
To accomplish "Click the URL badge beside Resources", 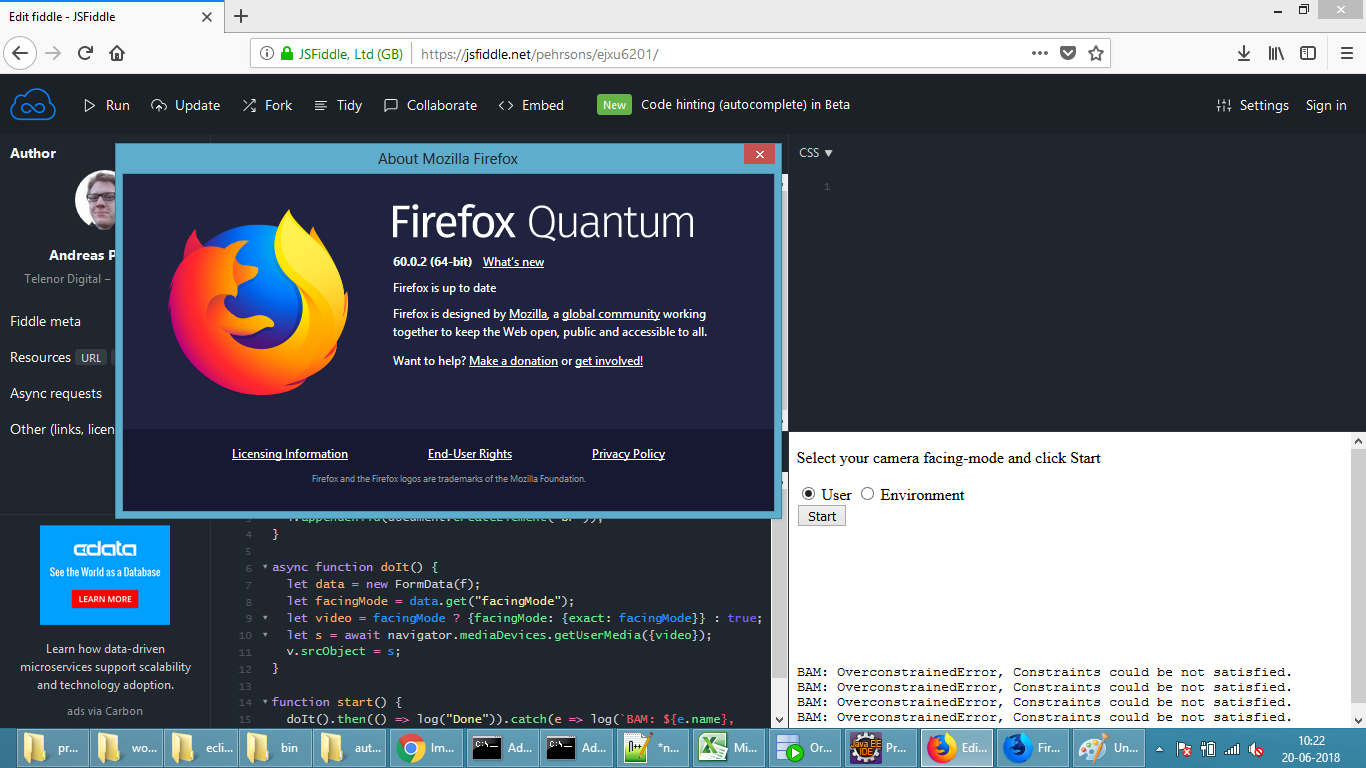I will click(91, 358).
